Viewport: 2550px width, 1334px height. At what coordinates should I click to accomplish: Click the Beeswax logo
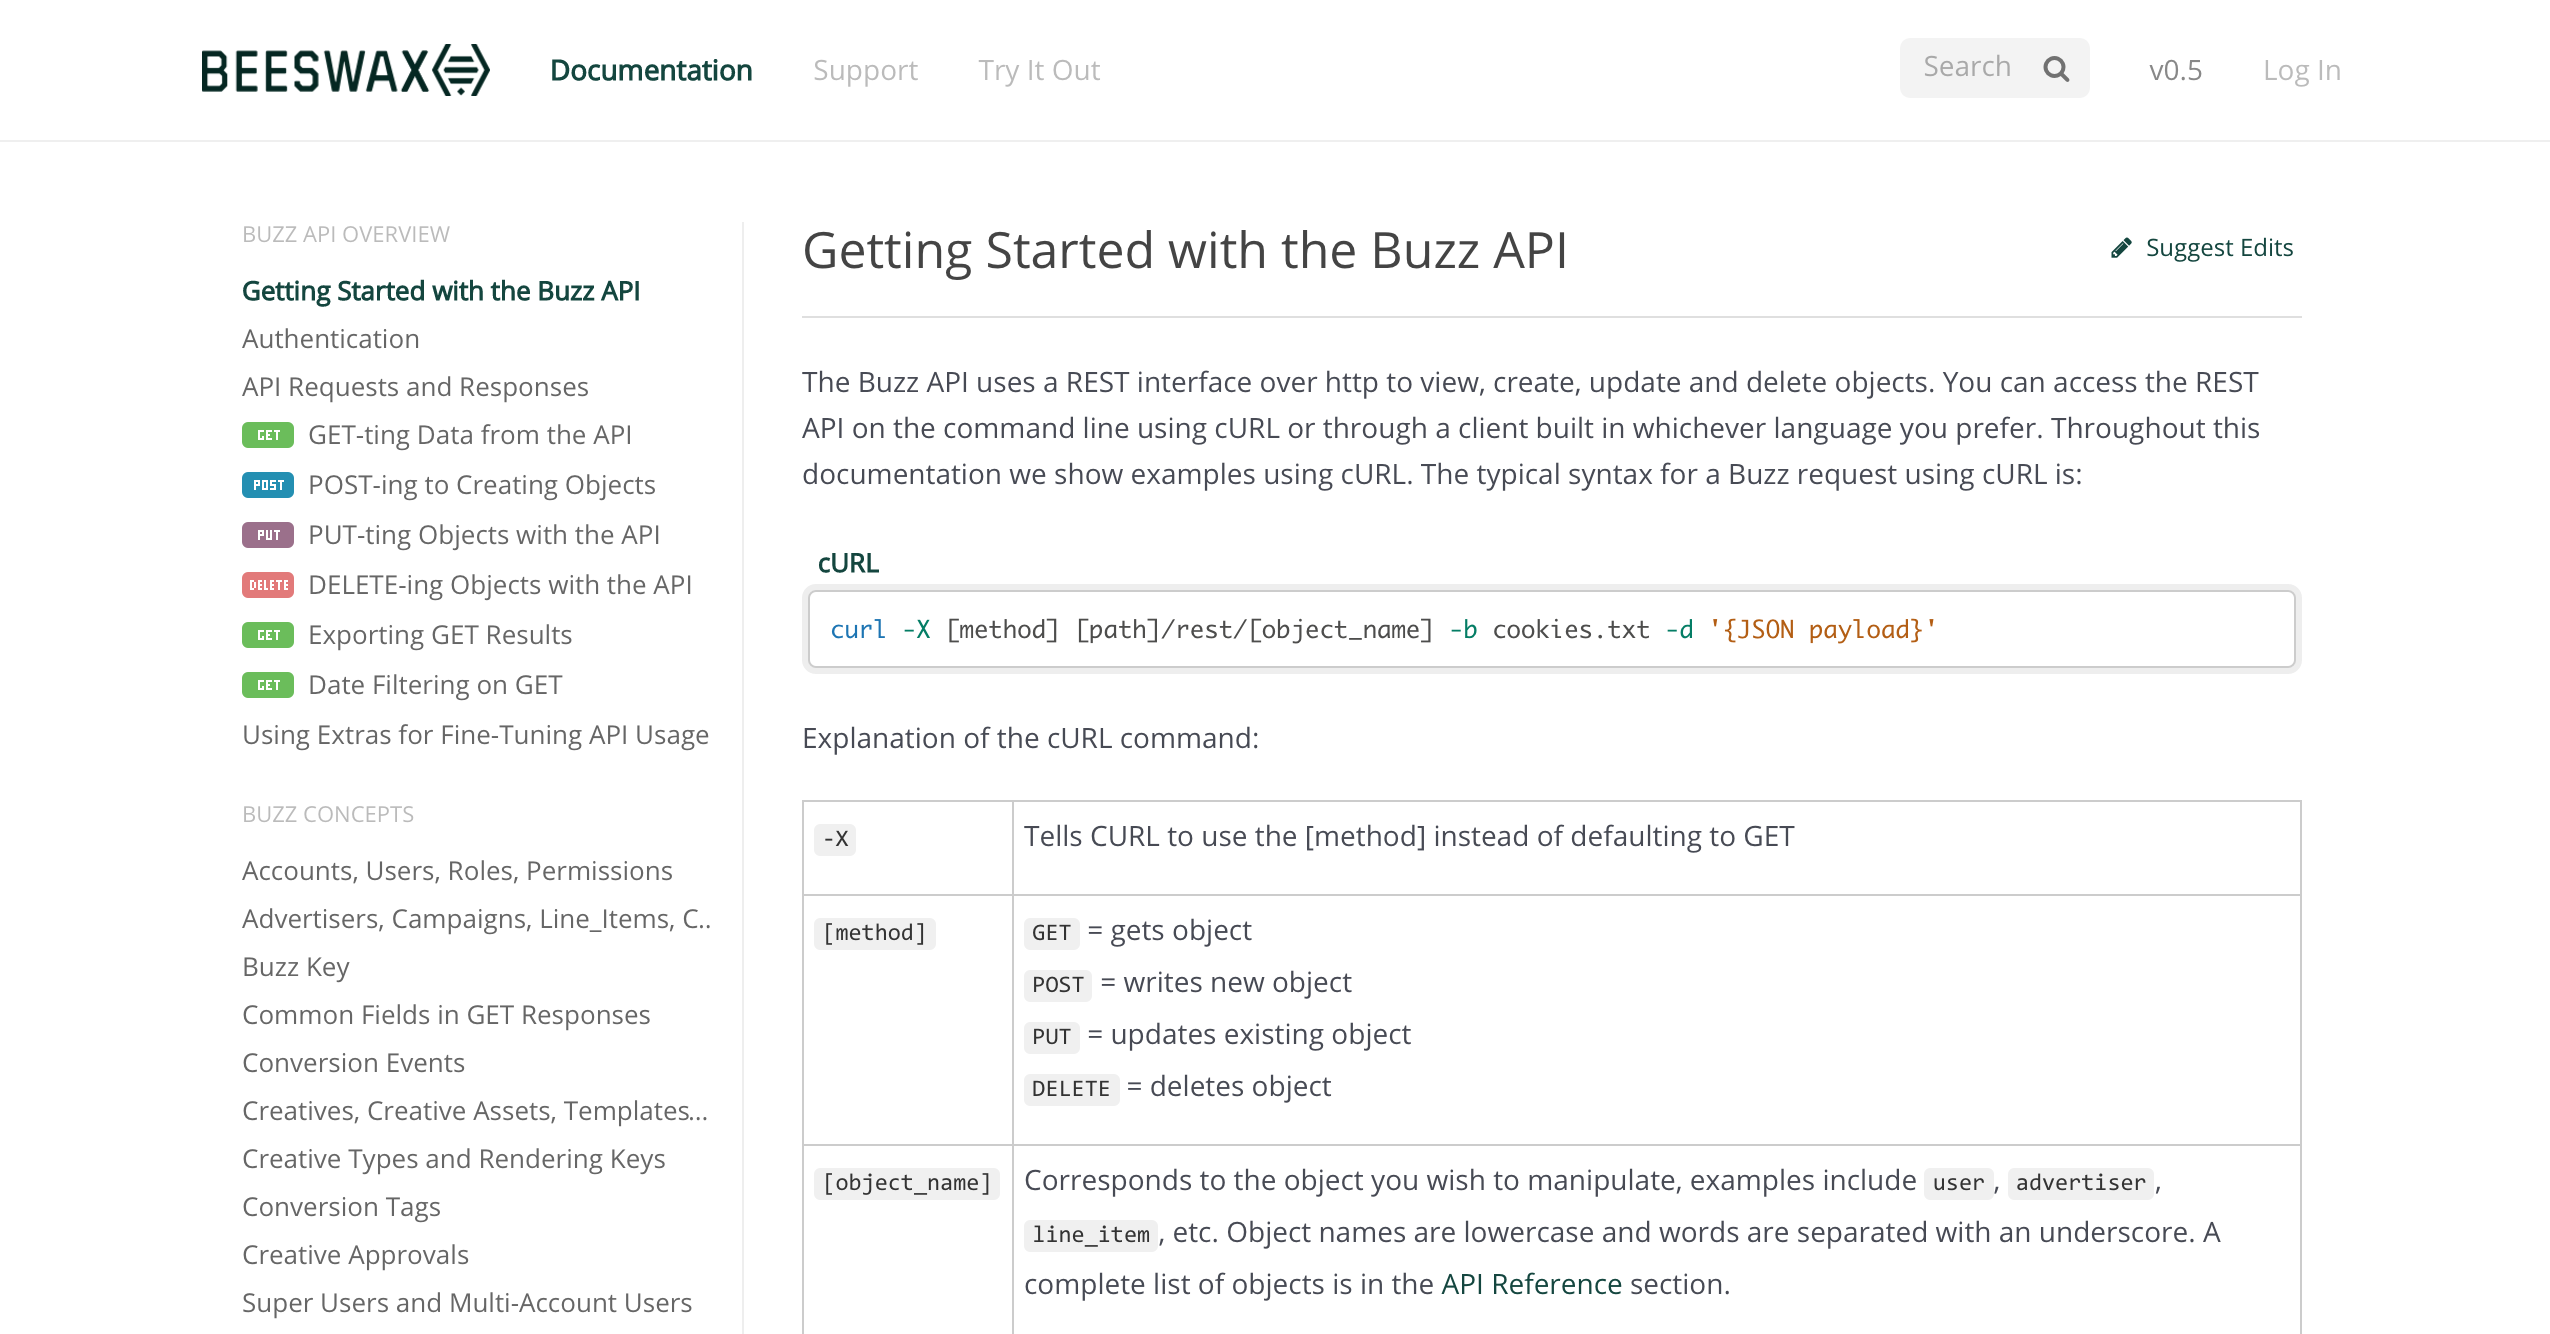click(345, 70)
